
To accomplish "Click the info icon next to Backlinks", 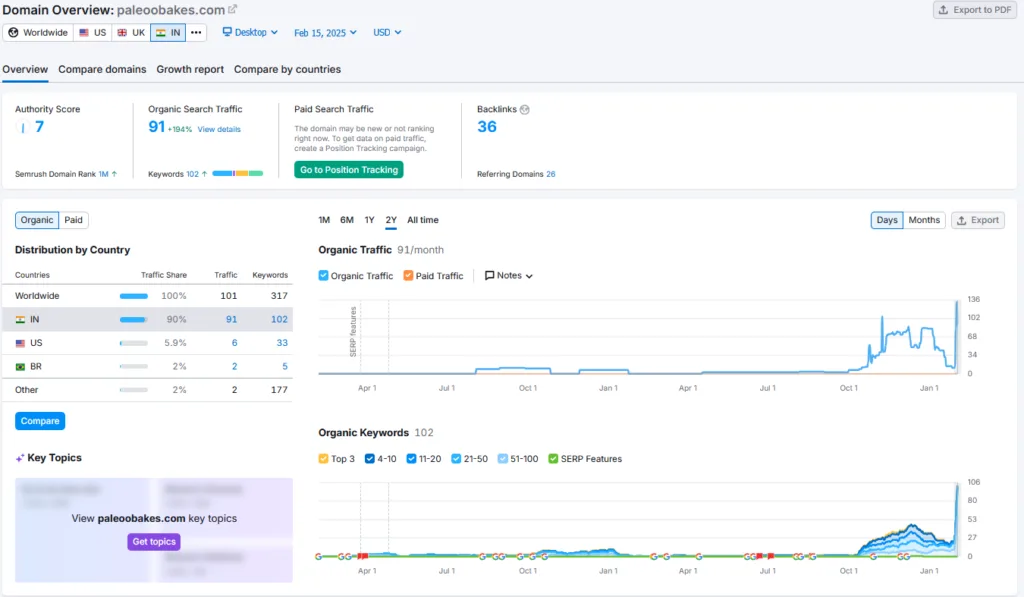I will click(x=524, y=110).
